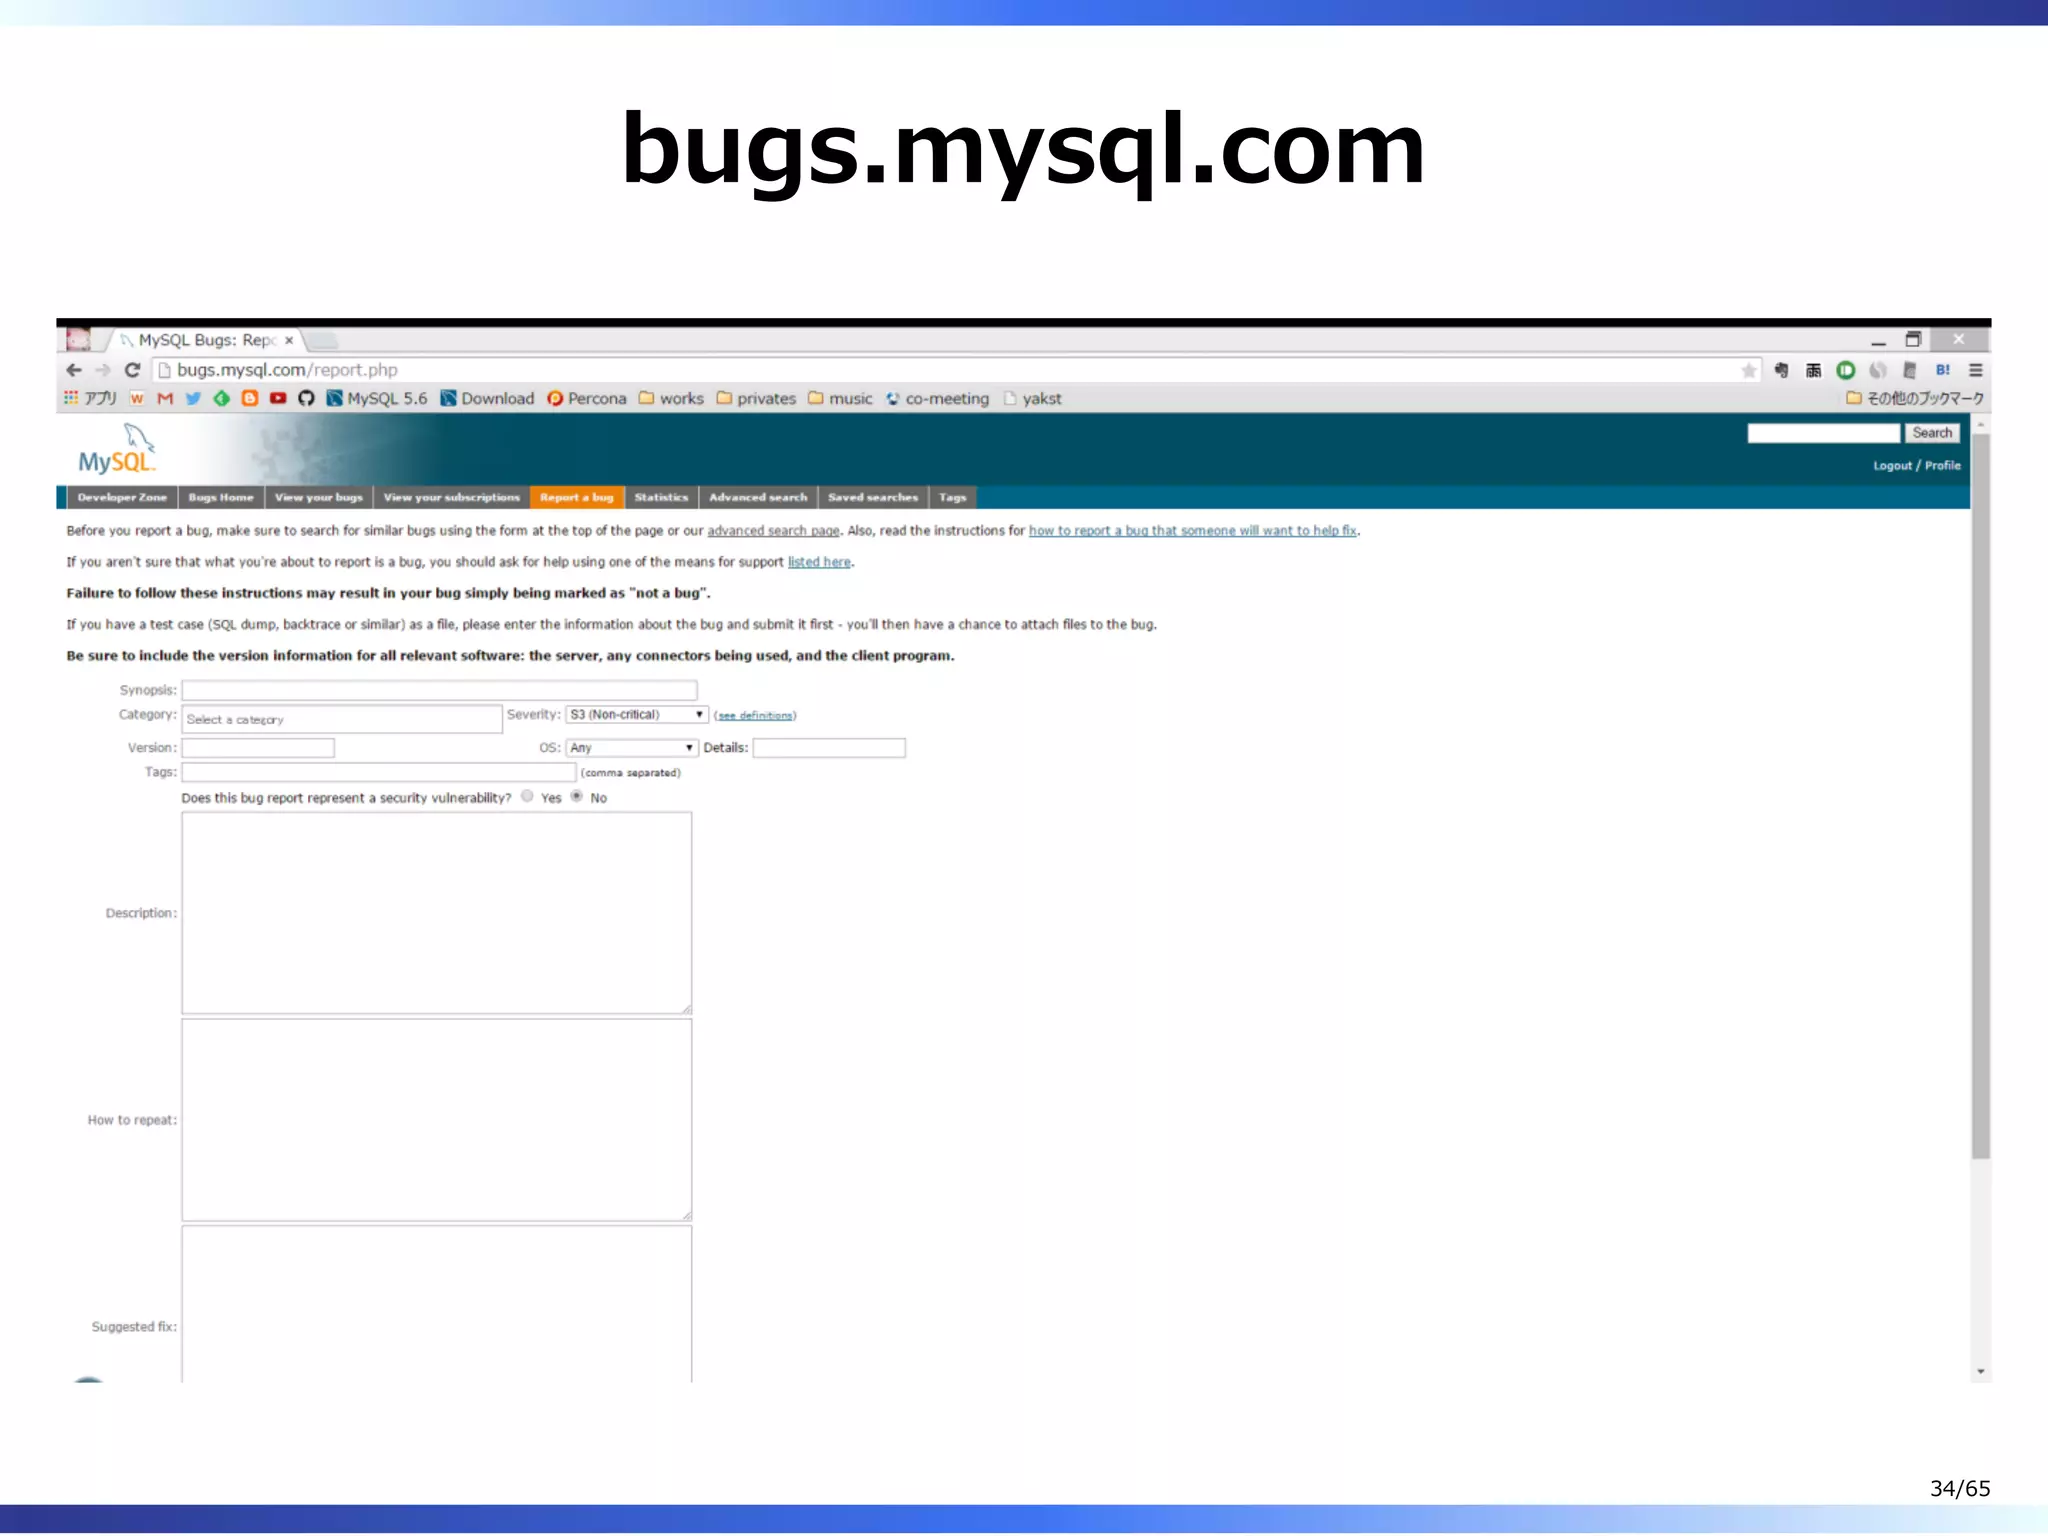Click the gray notebook extension icon
2048x1536 pixels.
pos(1910,370)
